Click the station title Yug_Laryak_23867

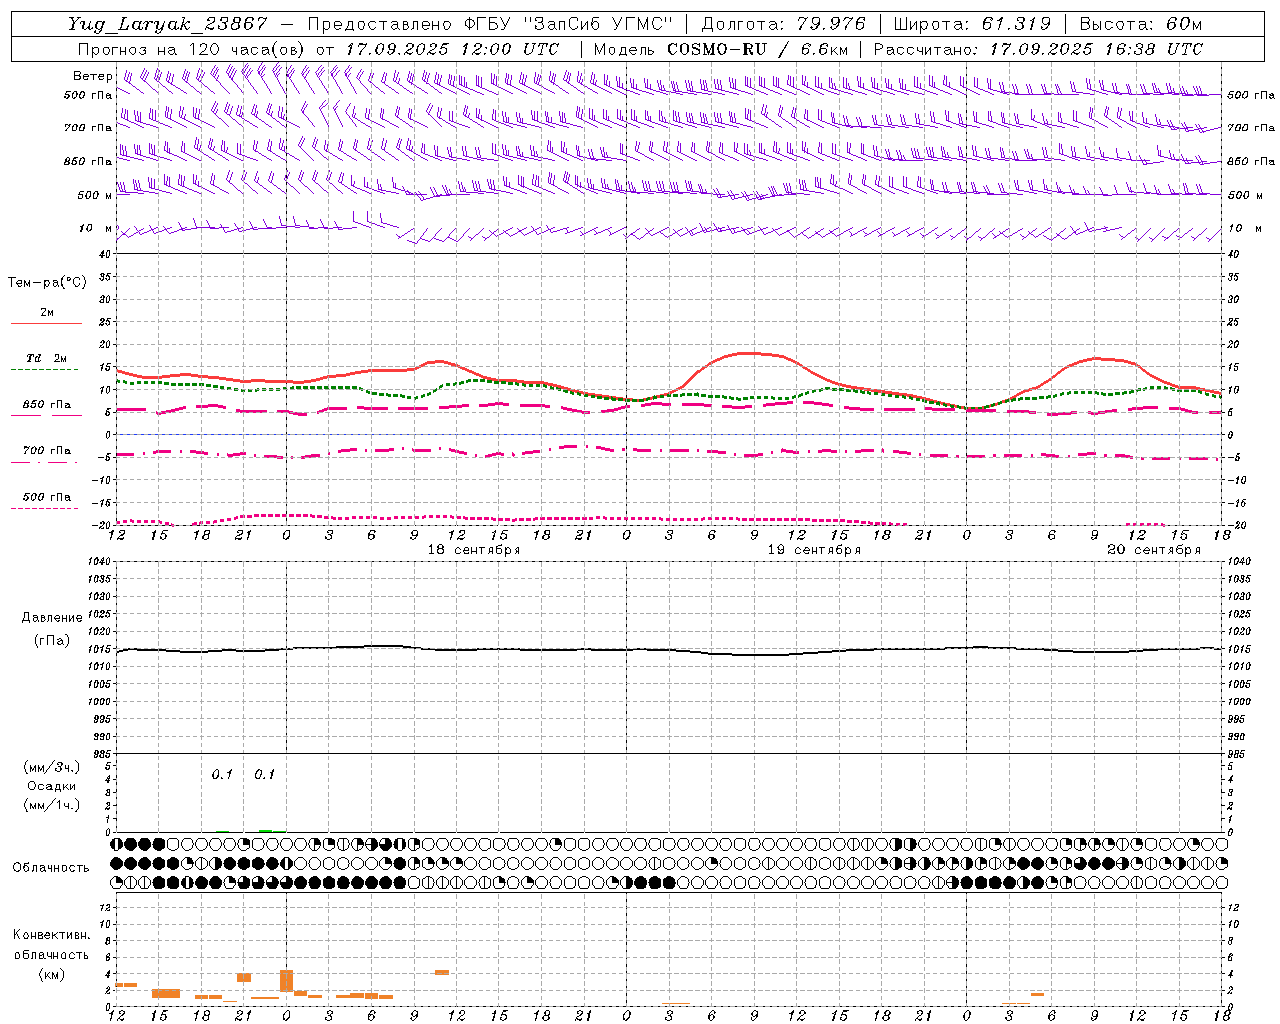[x=168, y=24]
